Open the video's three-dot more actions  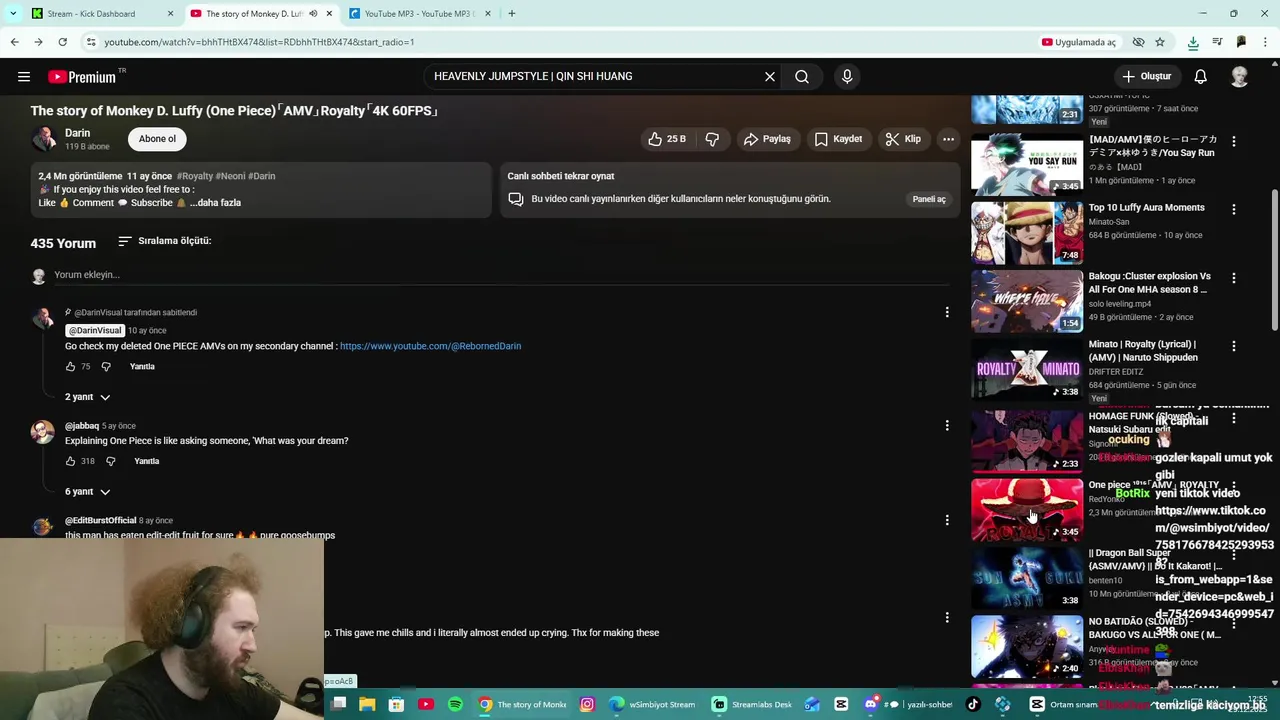[x=948, y=139]
